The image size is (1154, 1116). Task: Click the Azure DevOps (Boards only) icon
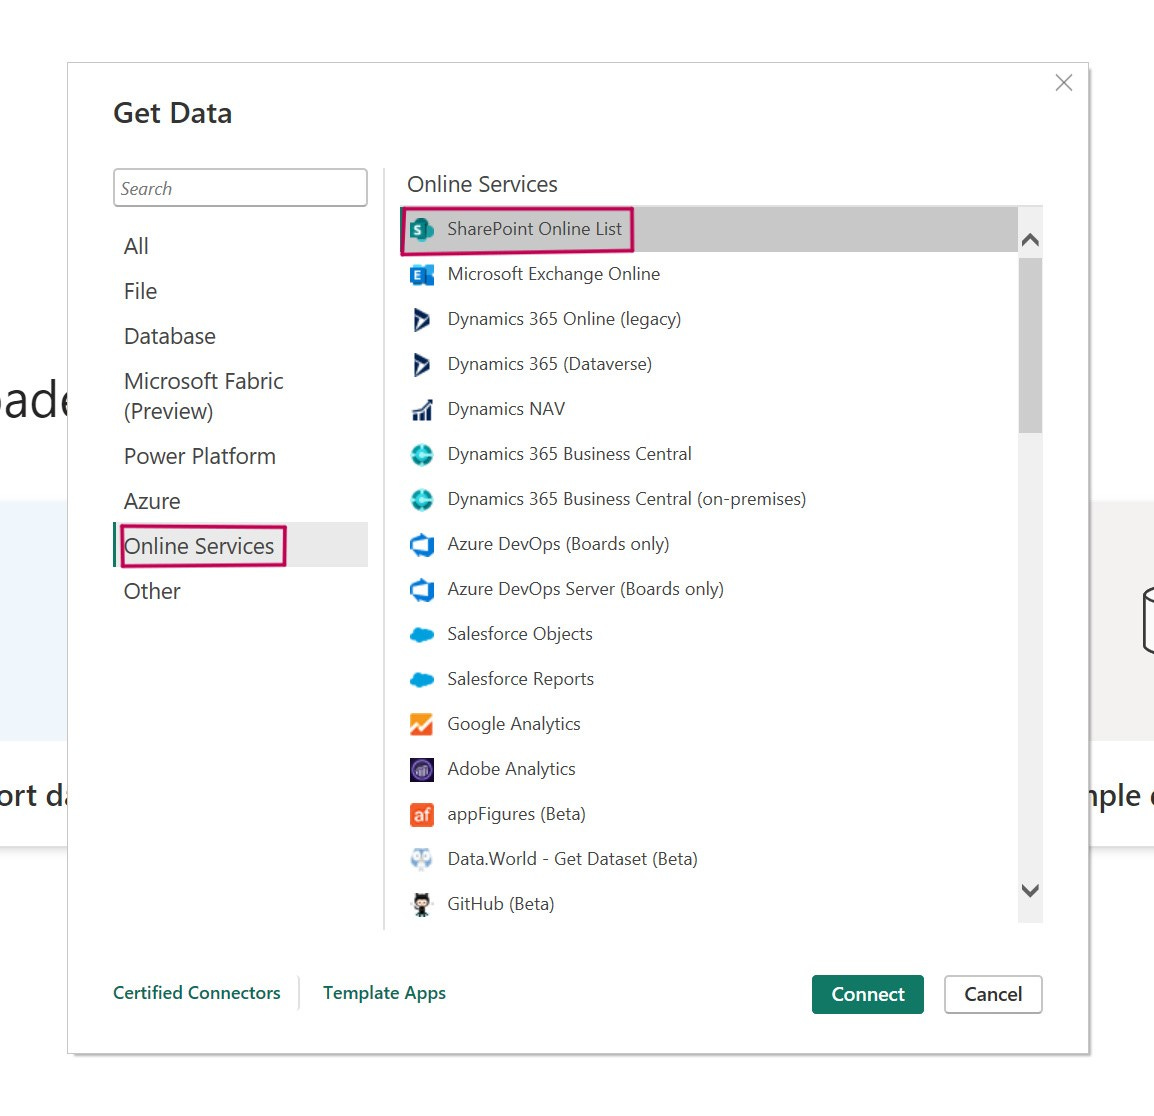422,545
